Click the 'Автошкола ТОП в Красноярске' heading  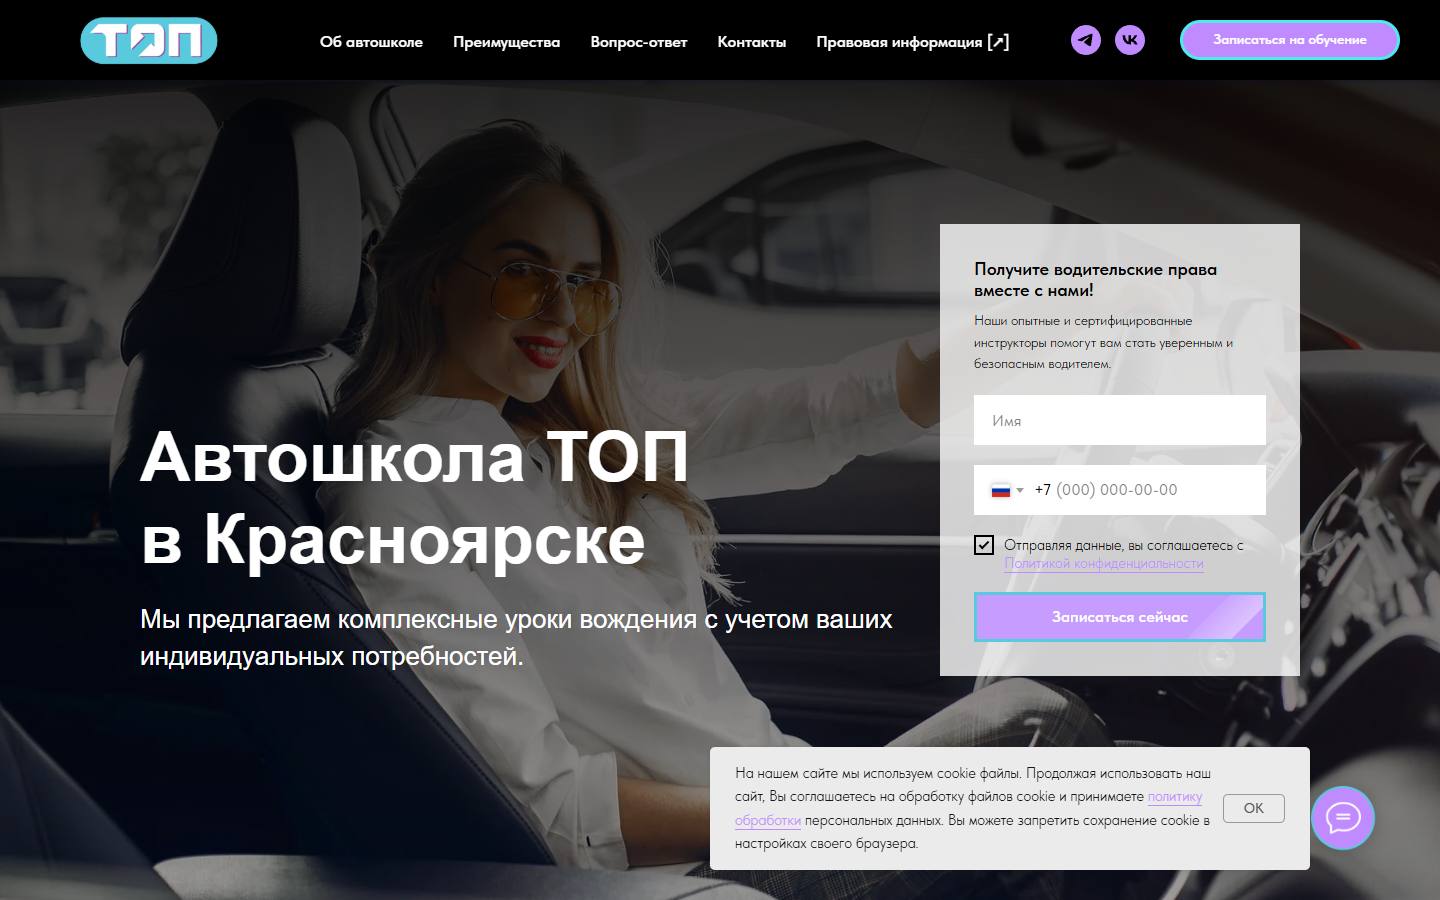415,498
